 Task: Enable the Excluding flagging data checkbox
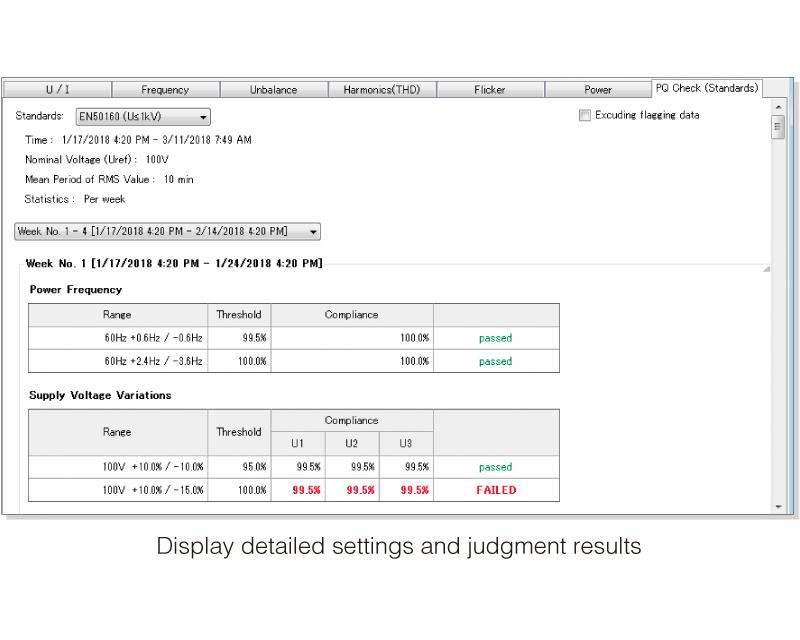coord(585,115)
